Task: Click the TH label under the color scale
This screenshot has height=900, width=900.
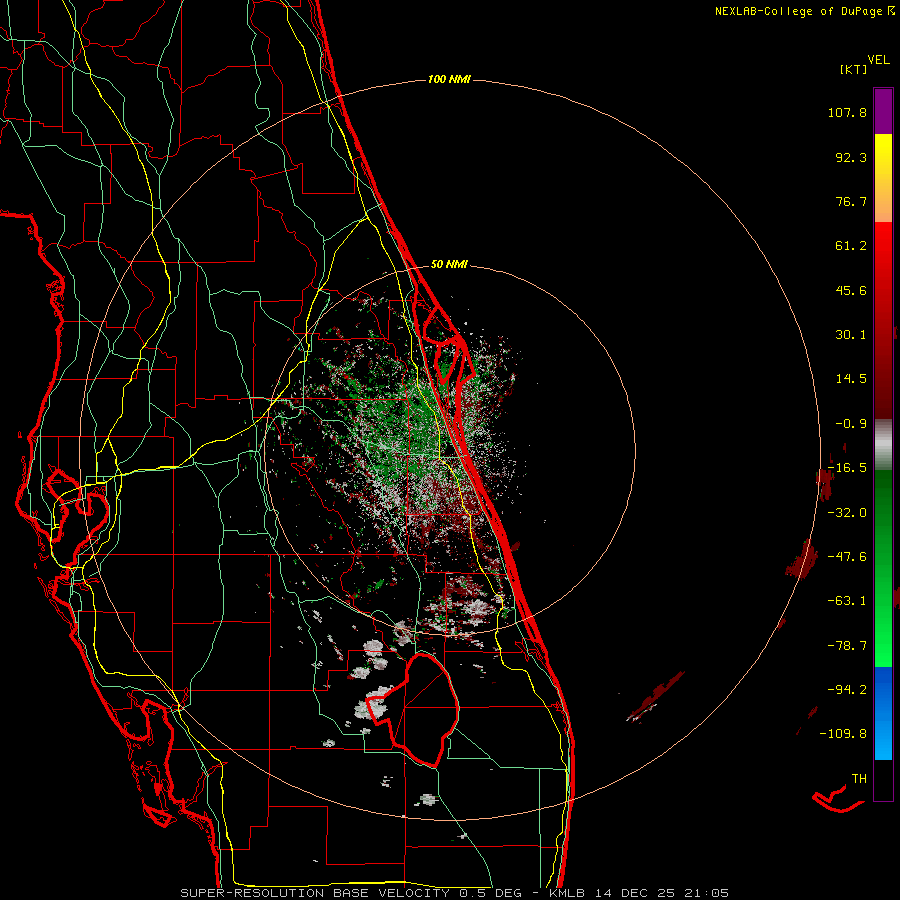Action: click(859, 779)
